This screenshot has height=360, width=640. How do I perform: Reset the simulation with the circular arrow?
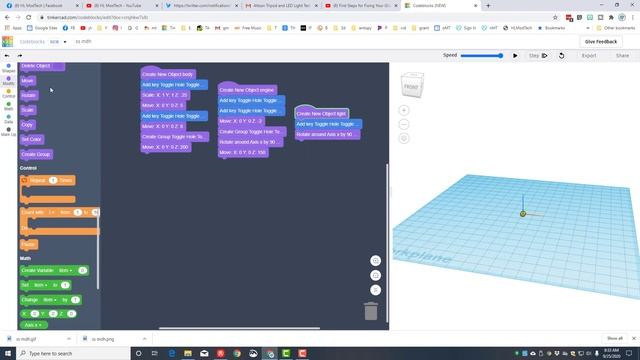tap(562, 56)
